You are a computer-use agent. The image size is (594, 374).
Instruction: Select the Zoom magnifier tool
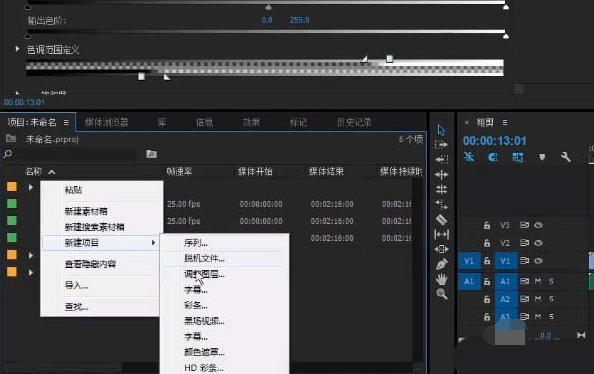[x=442, y=294]
